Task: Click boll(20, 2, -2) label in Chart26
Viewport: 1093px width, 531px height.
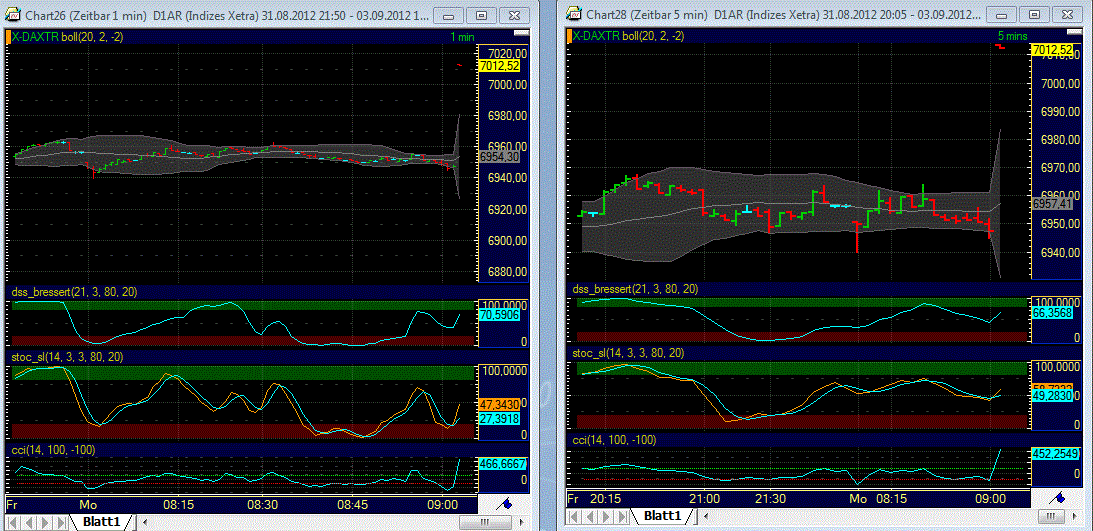Action: 92,37
